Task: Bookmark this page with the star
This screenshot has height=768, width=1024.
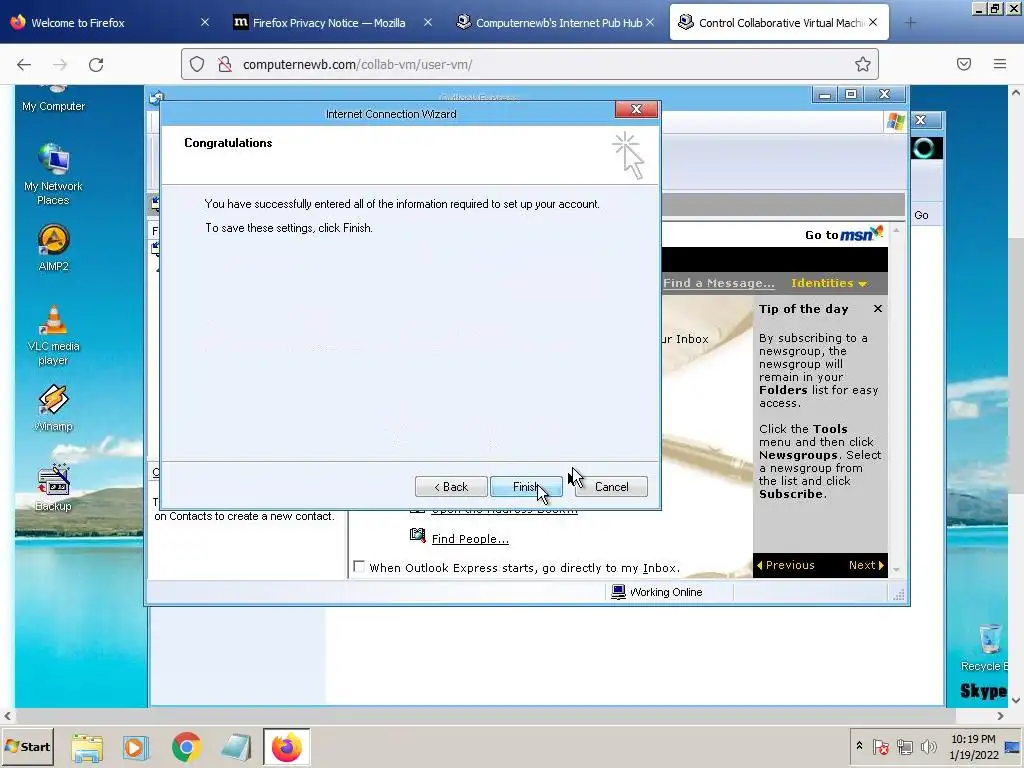Action: point(862,64)
